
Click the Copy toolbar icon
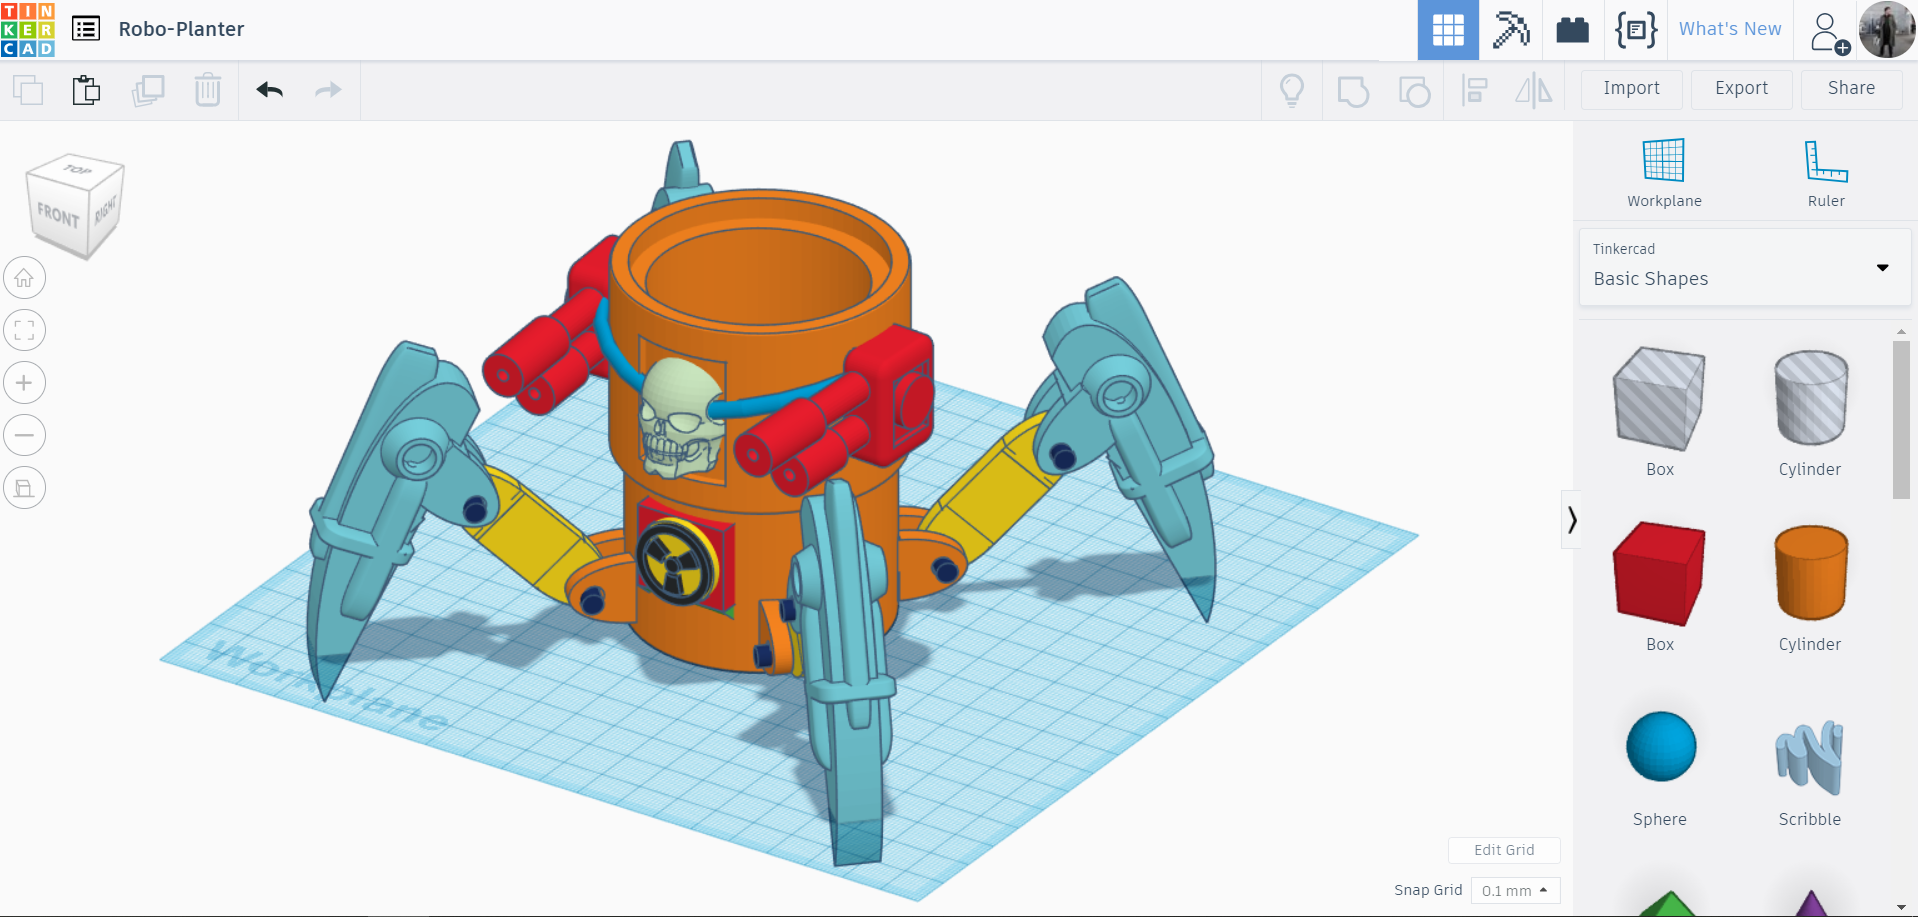click(x=28, y=90)
